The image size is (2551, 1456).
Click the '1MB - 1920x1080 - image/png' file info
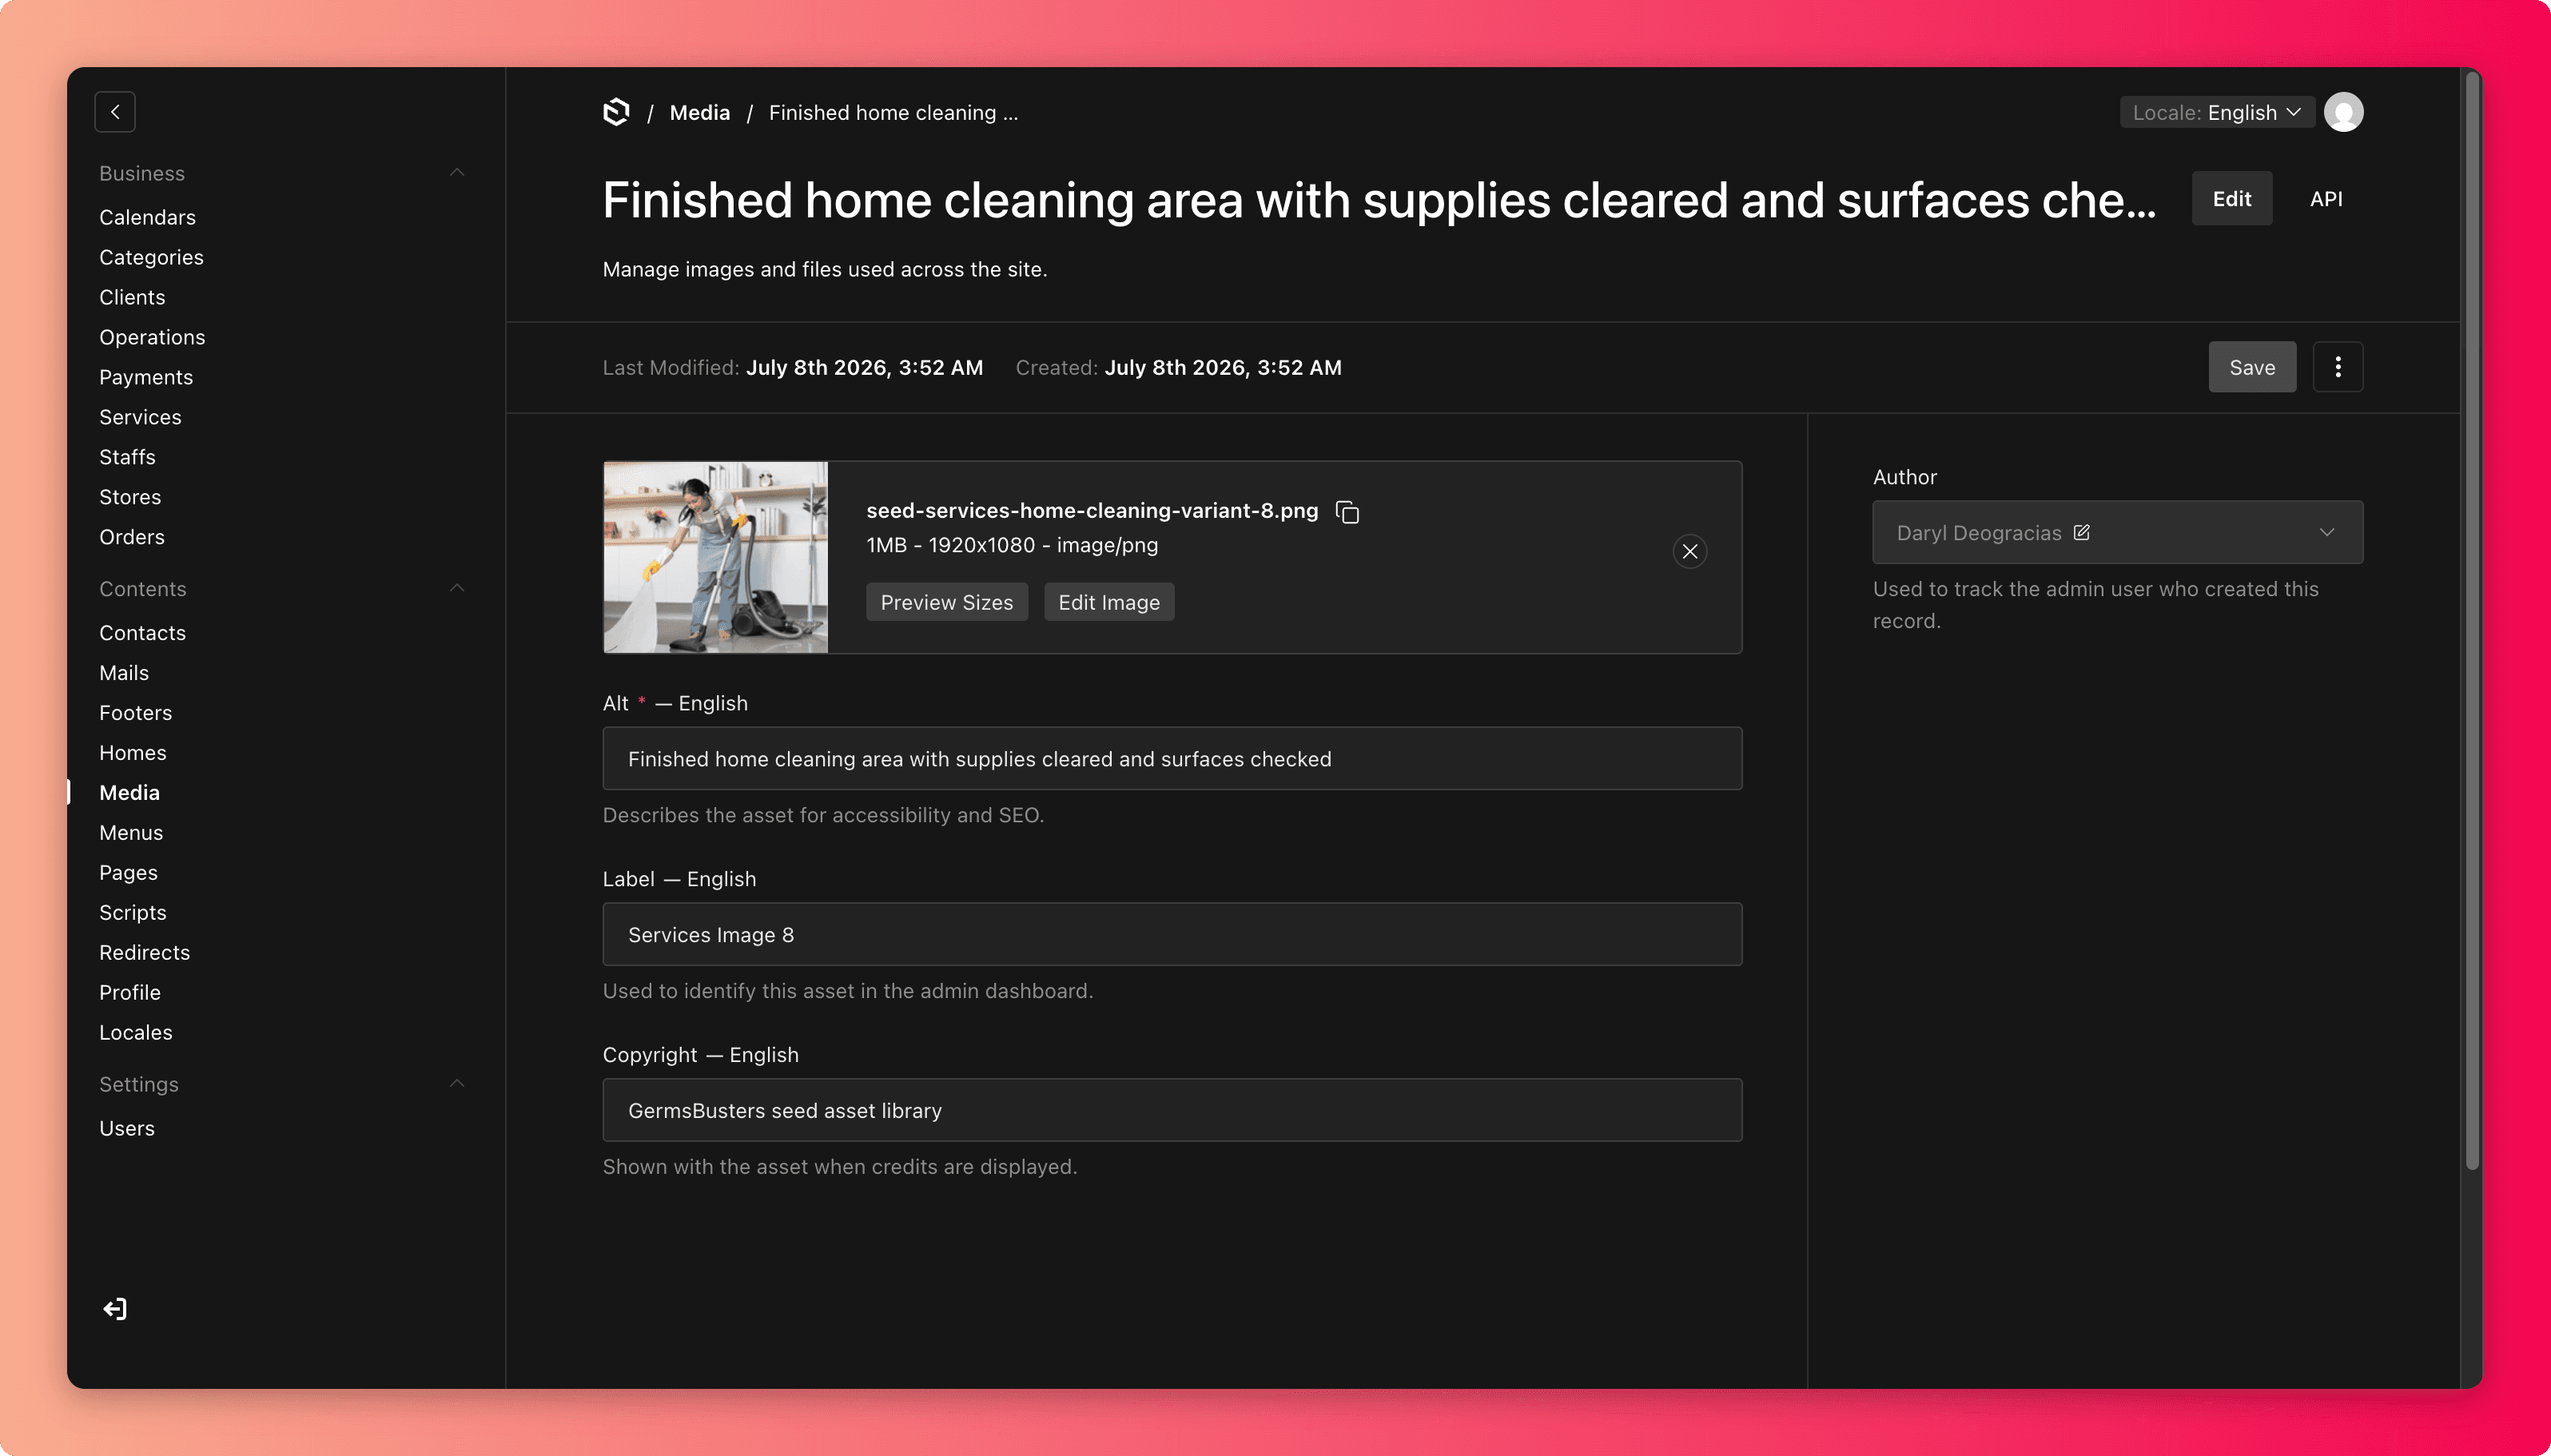tap(1012, 545)
